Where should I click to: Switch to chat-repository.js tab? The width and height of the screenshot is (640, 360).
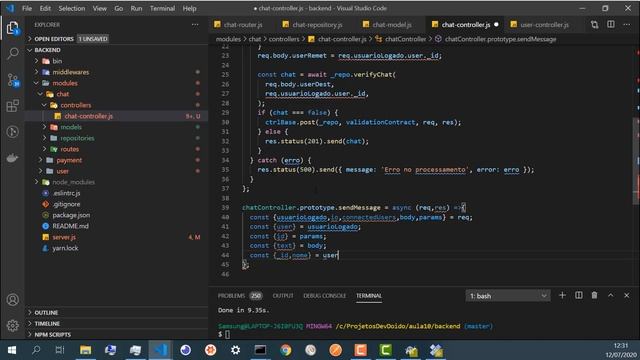(317, 24)
